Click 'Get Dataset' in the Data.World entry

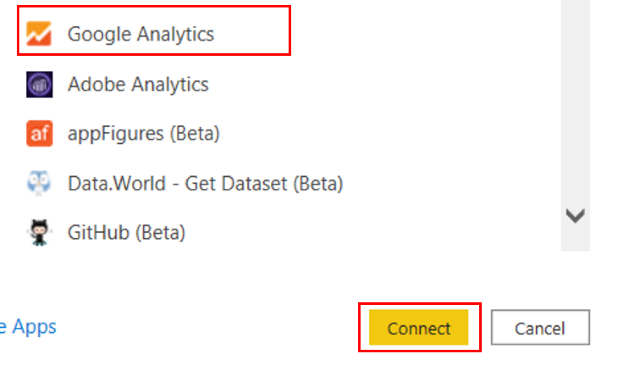(x=236, y=184)
